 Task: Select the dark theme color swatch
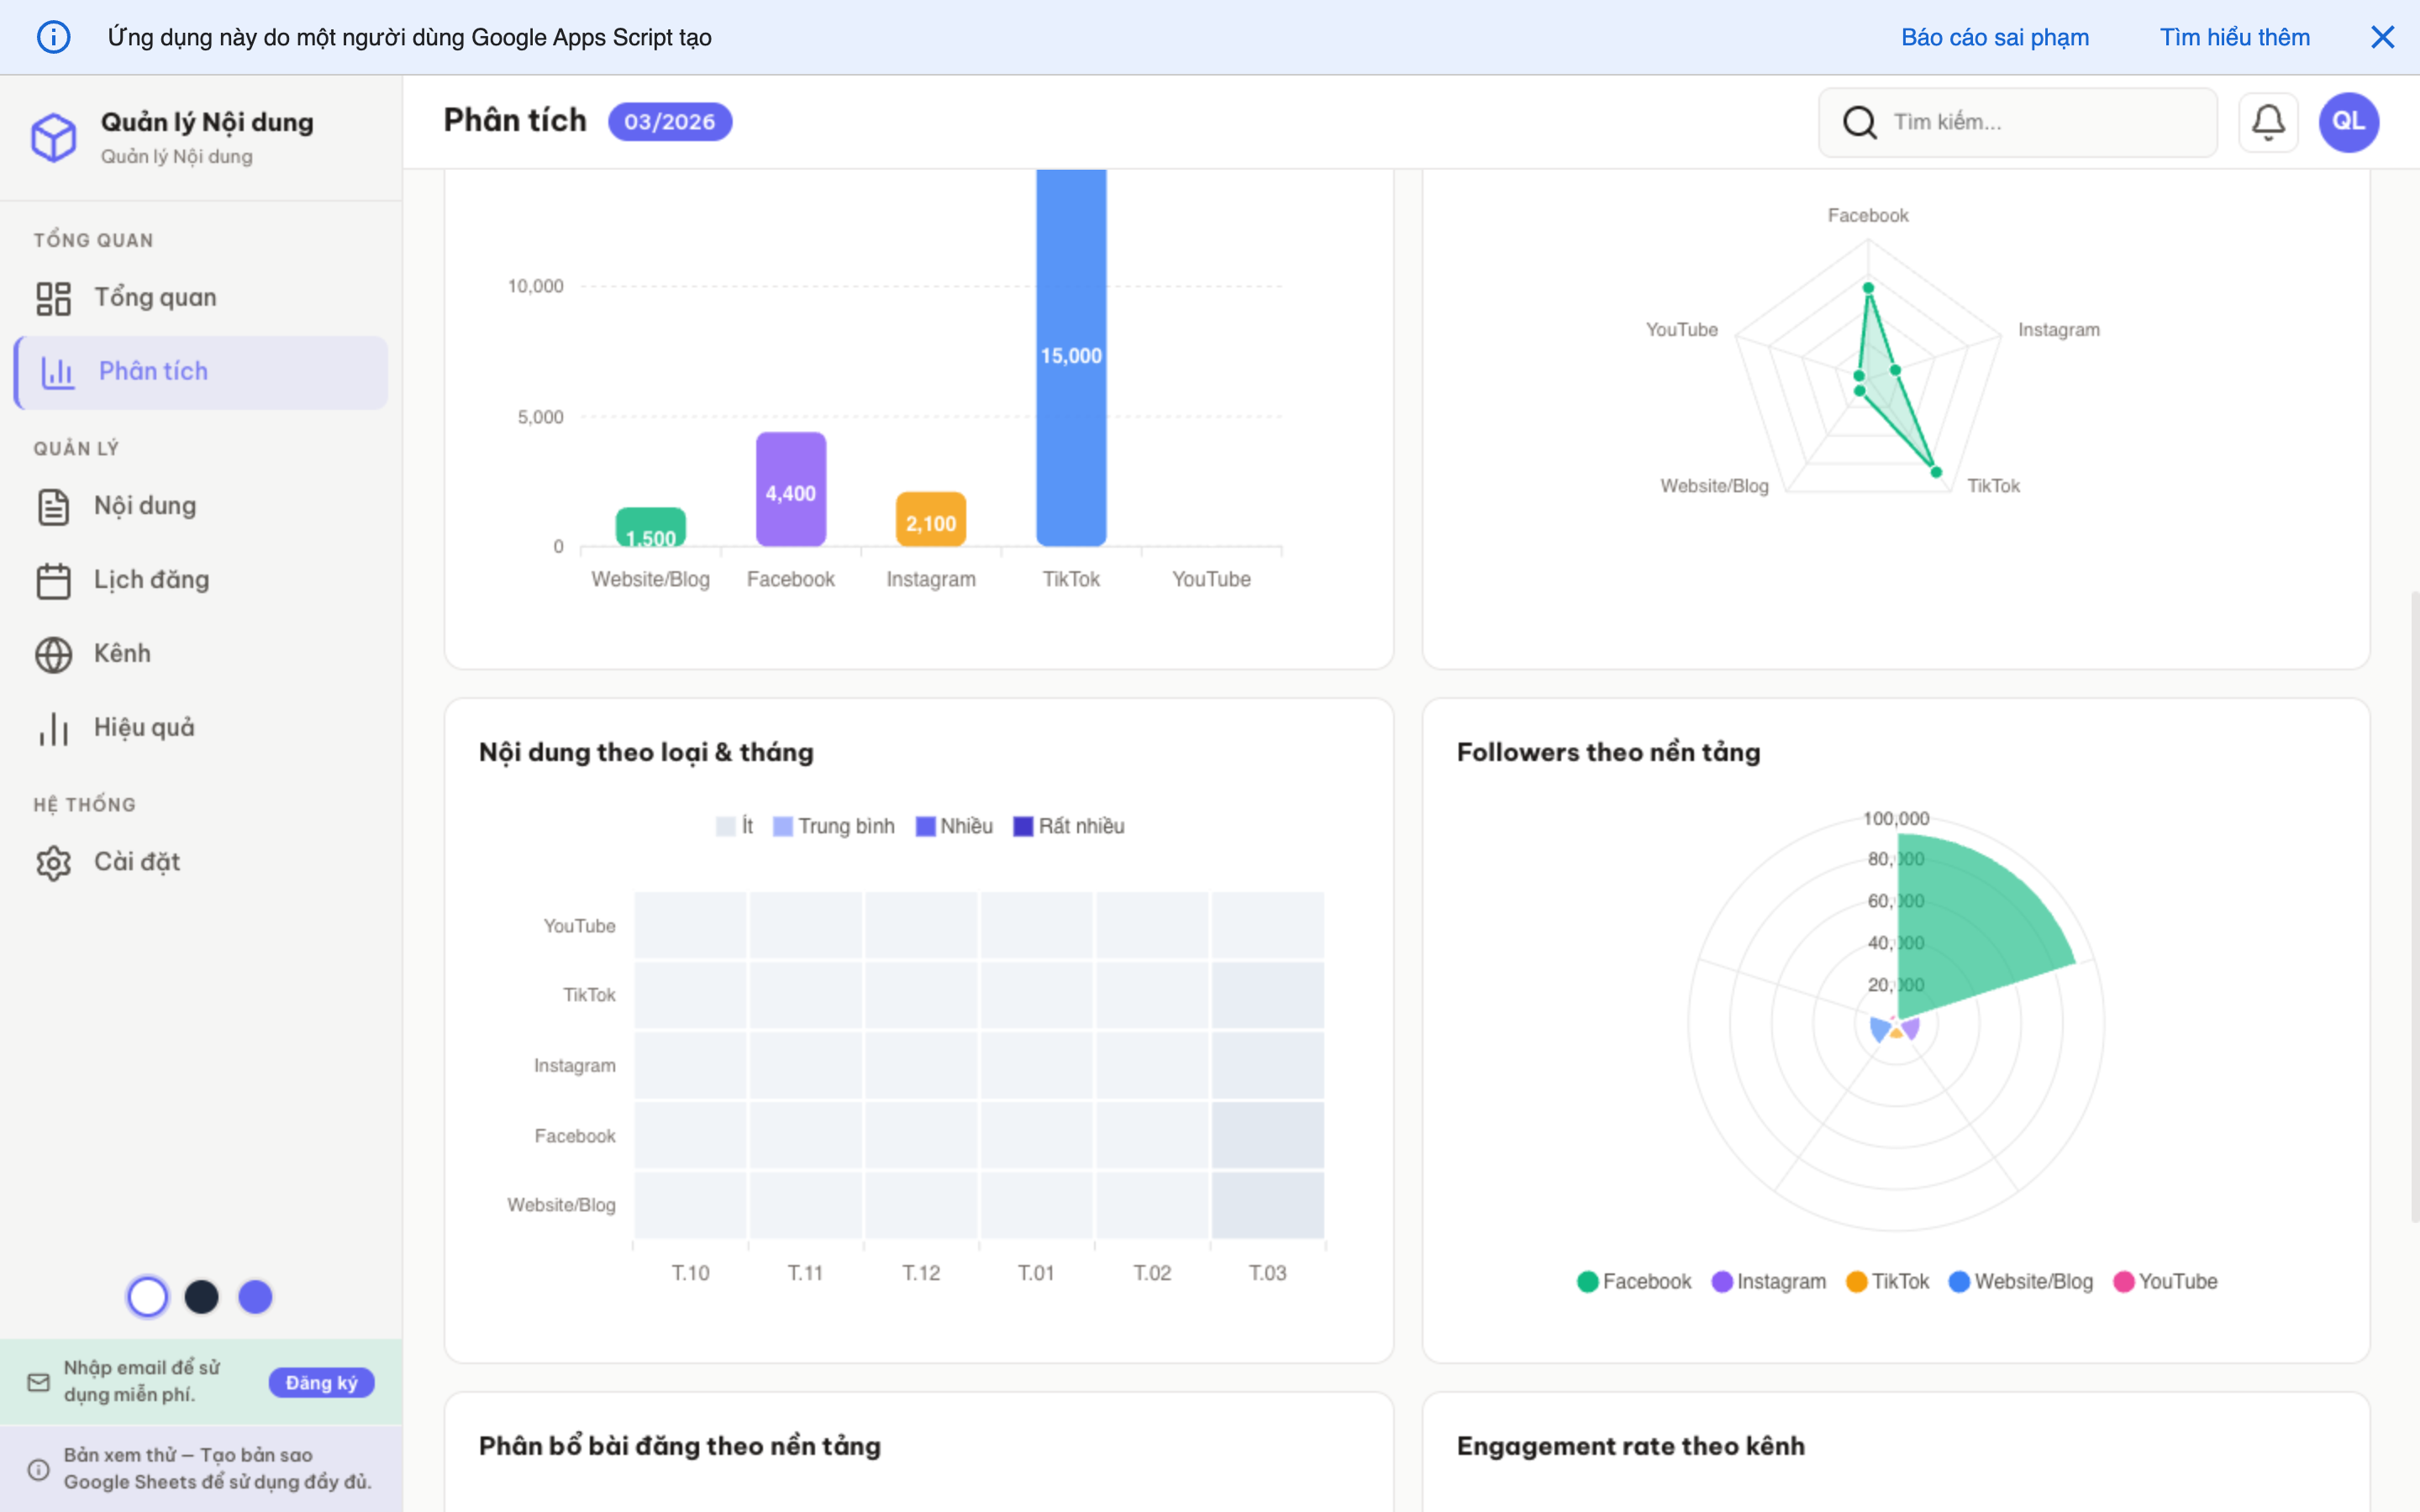201,1297
